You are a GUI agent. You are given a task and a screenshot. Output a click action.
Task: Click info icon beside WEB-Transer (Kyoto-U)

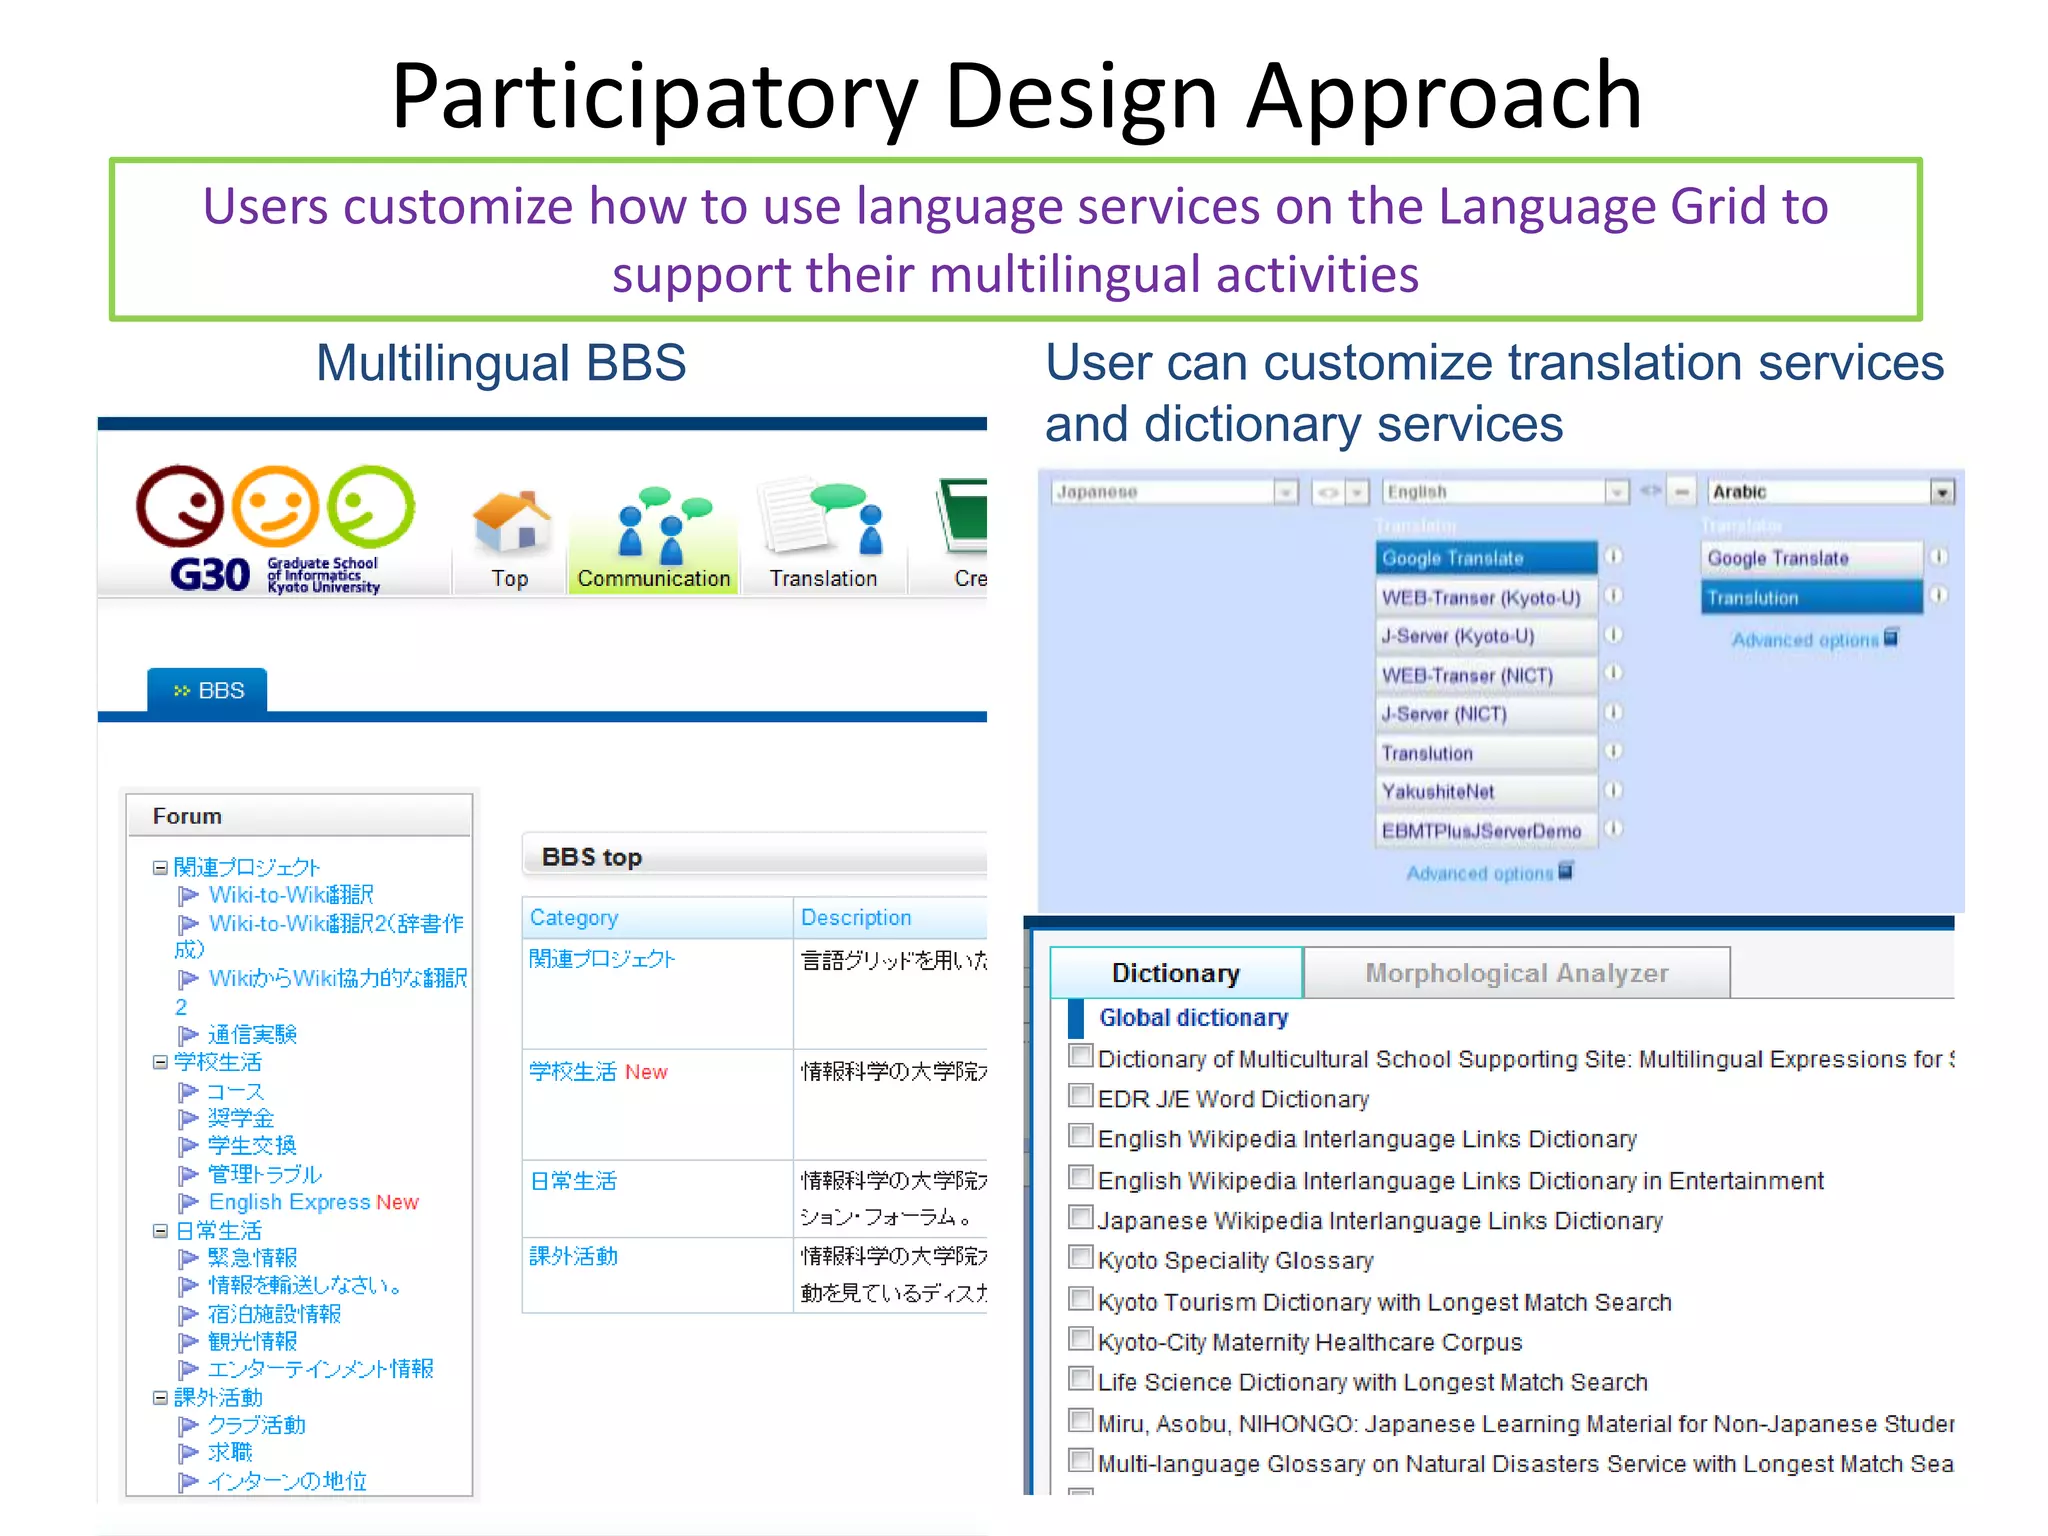tap(1613, 596)
